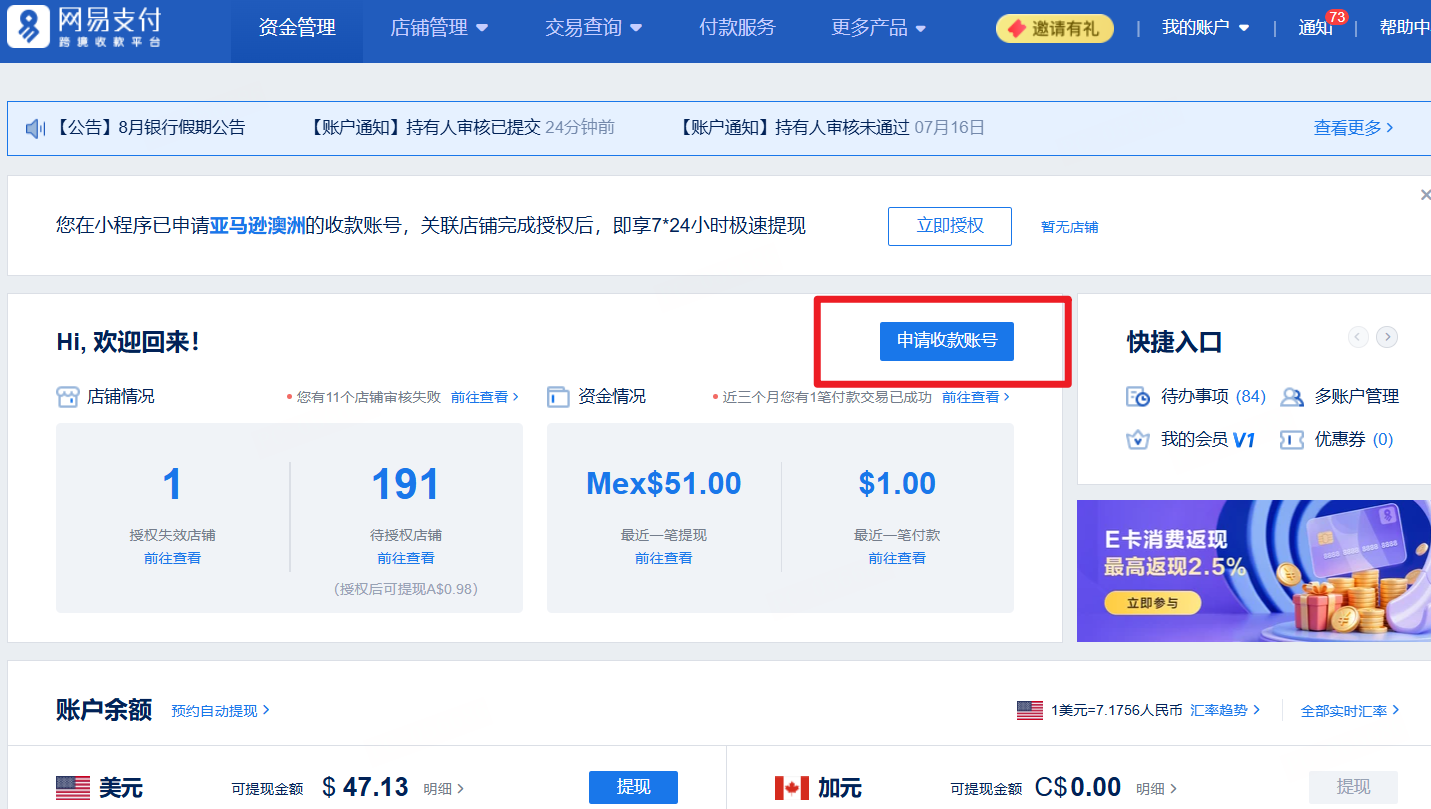The width and height of the screenshot is (1431, 809).
Task: Click the 邀请有礼 invite badge
Action: pos(1054,28)
